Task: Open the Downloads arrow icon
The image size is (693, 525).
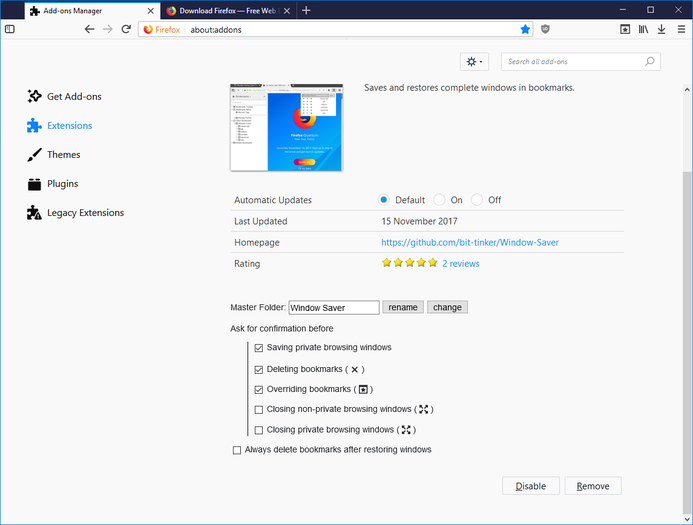Action: (662, 30)
